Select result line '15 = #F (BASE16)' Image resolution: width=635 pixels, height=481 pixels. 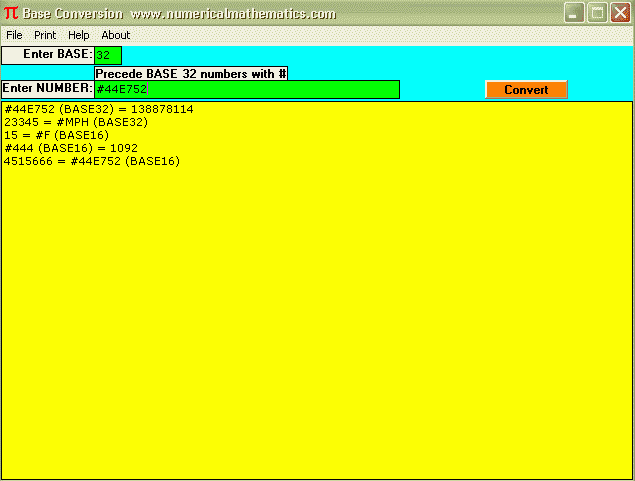tap(57, 135)
